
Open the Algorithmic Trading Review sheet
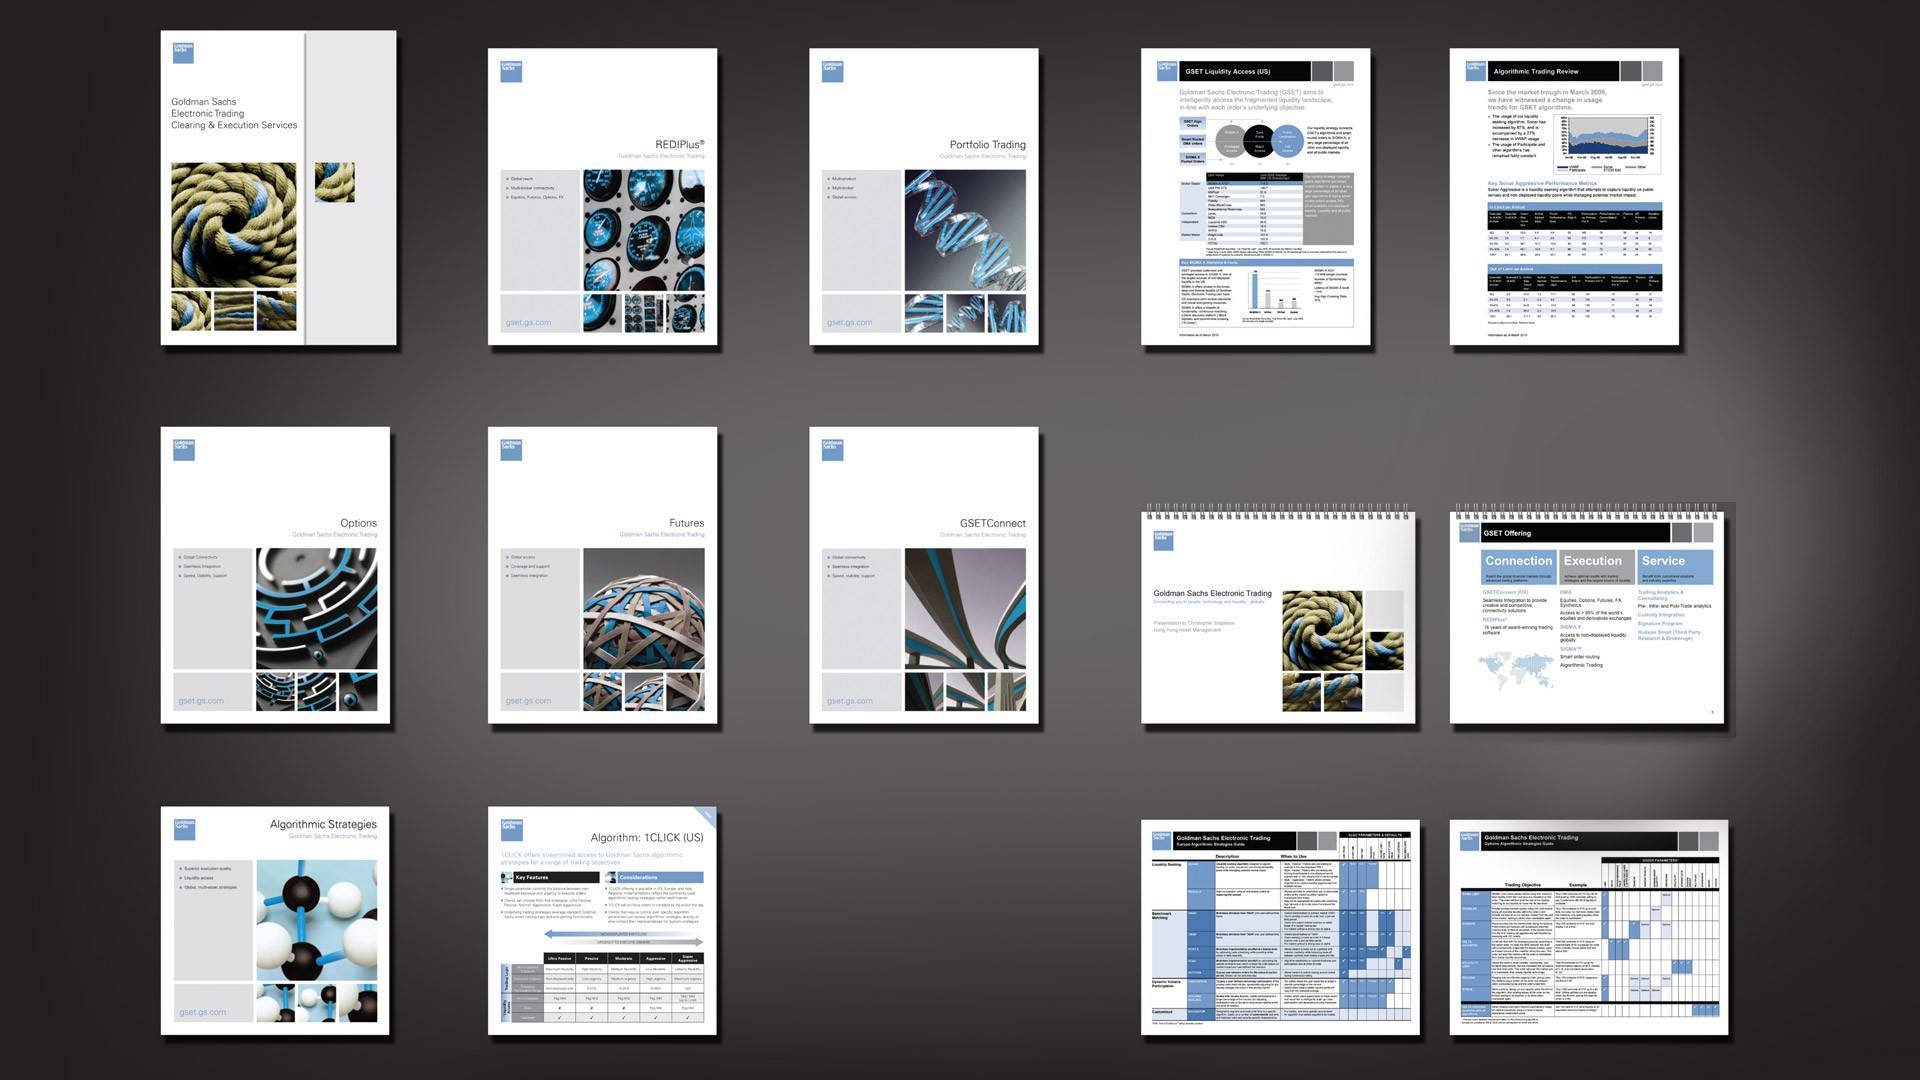click(x=1564, y=197)
